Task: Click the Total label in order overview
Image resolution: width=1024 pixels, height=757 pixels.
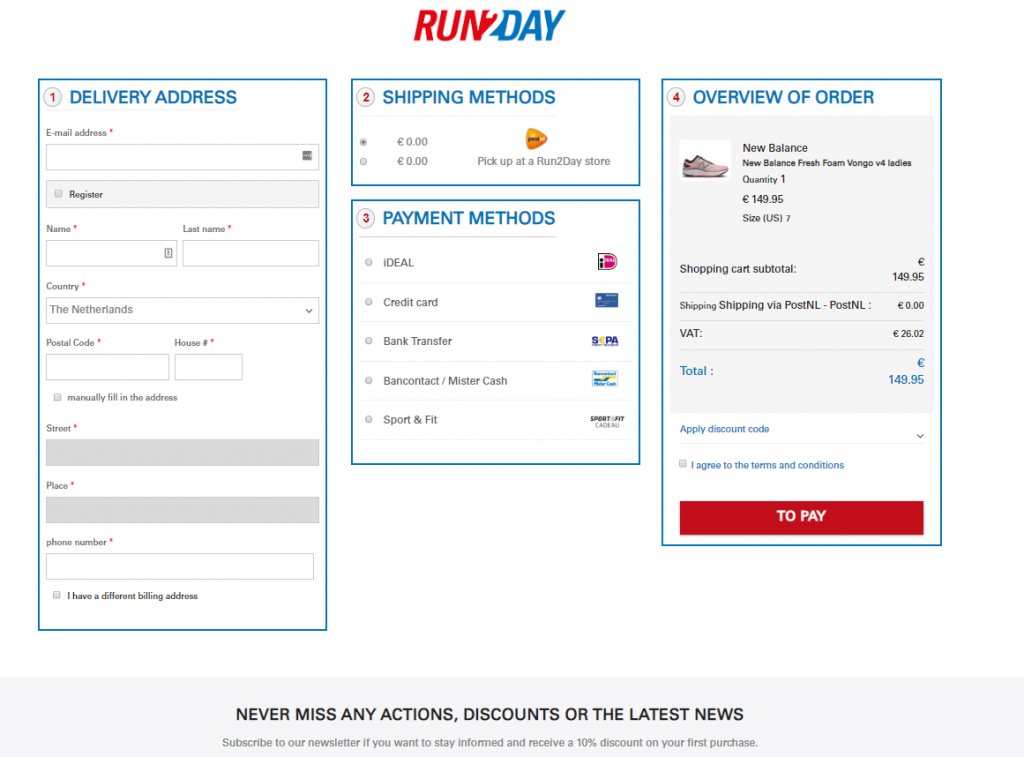Action: (696, 371)
